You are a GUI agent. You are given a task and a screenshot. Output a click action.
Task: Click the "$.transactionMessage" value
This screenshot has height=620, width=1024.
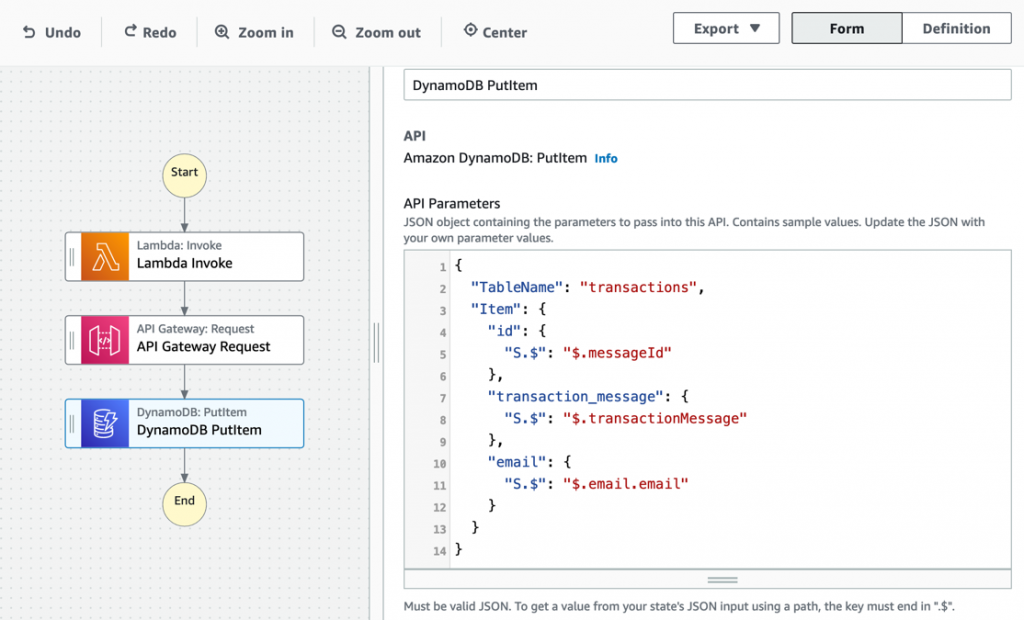point(654,418)
